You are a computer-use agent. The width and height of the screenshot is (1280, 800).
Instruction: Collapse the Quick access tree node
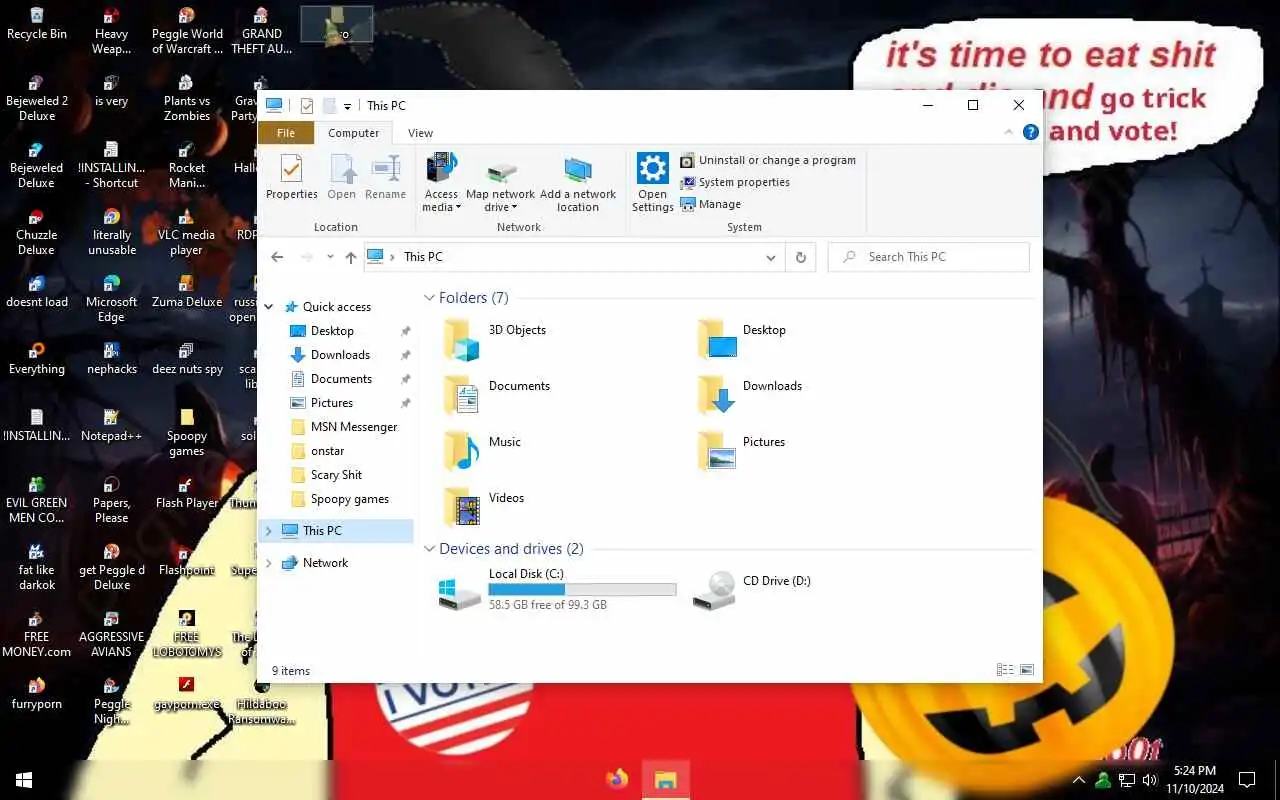point(268,307)
